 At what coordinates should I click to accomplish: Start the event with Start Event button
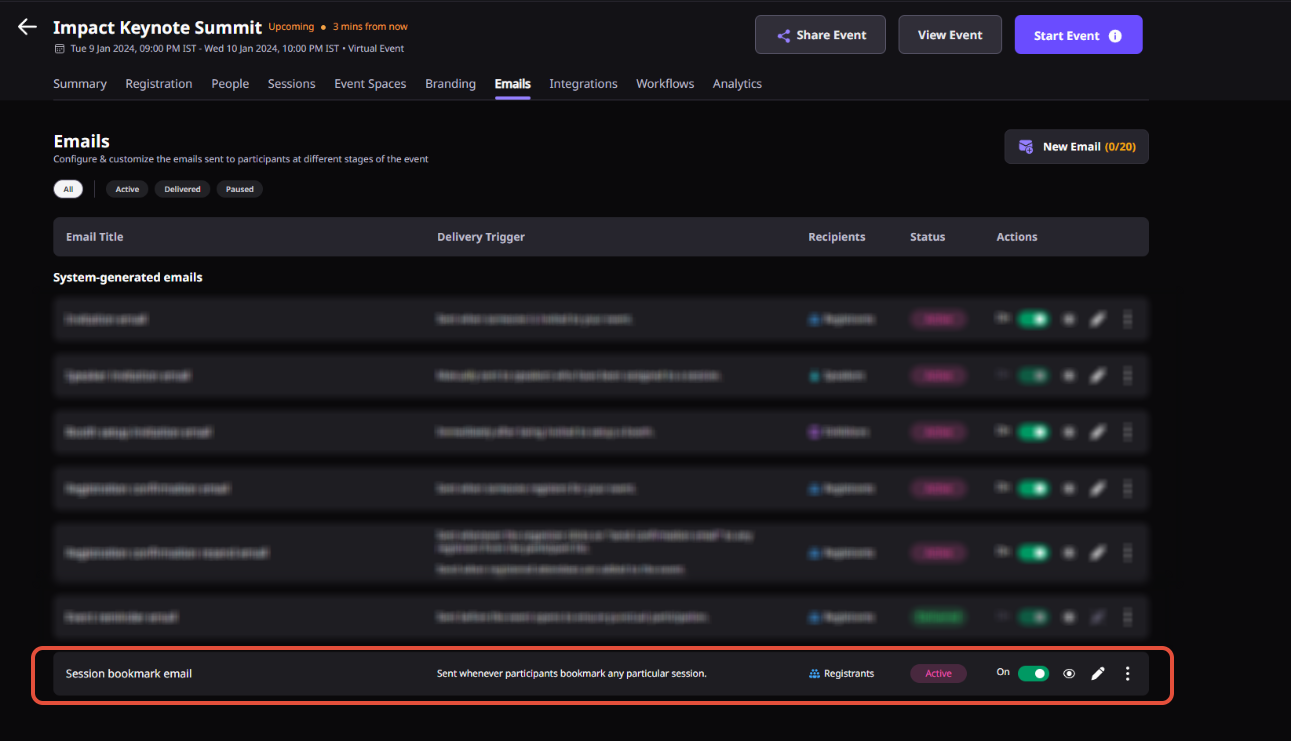[x=1078, y=35]
